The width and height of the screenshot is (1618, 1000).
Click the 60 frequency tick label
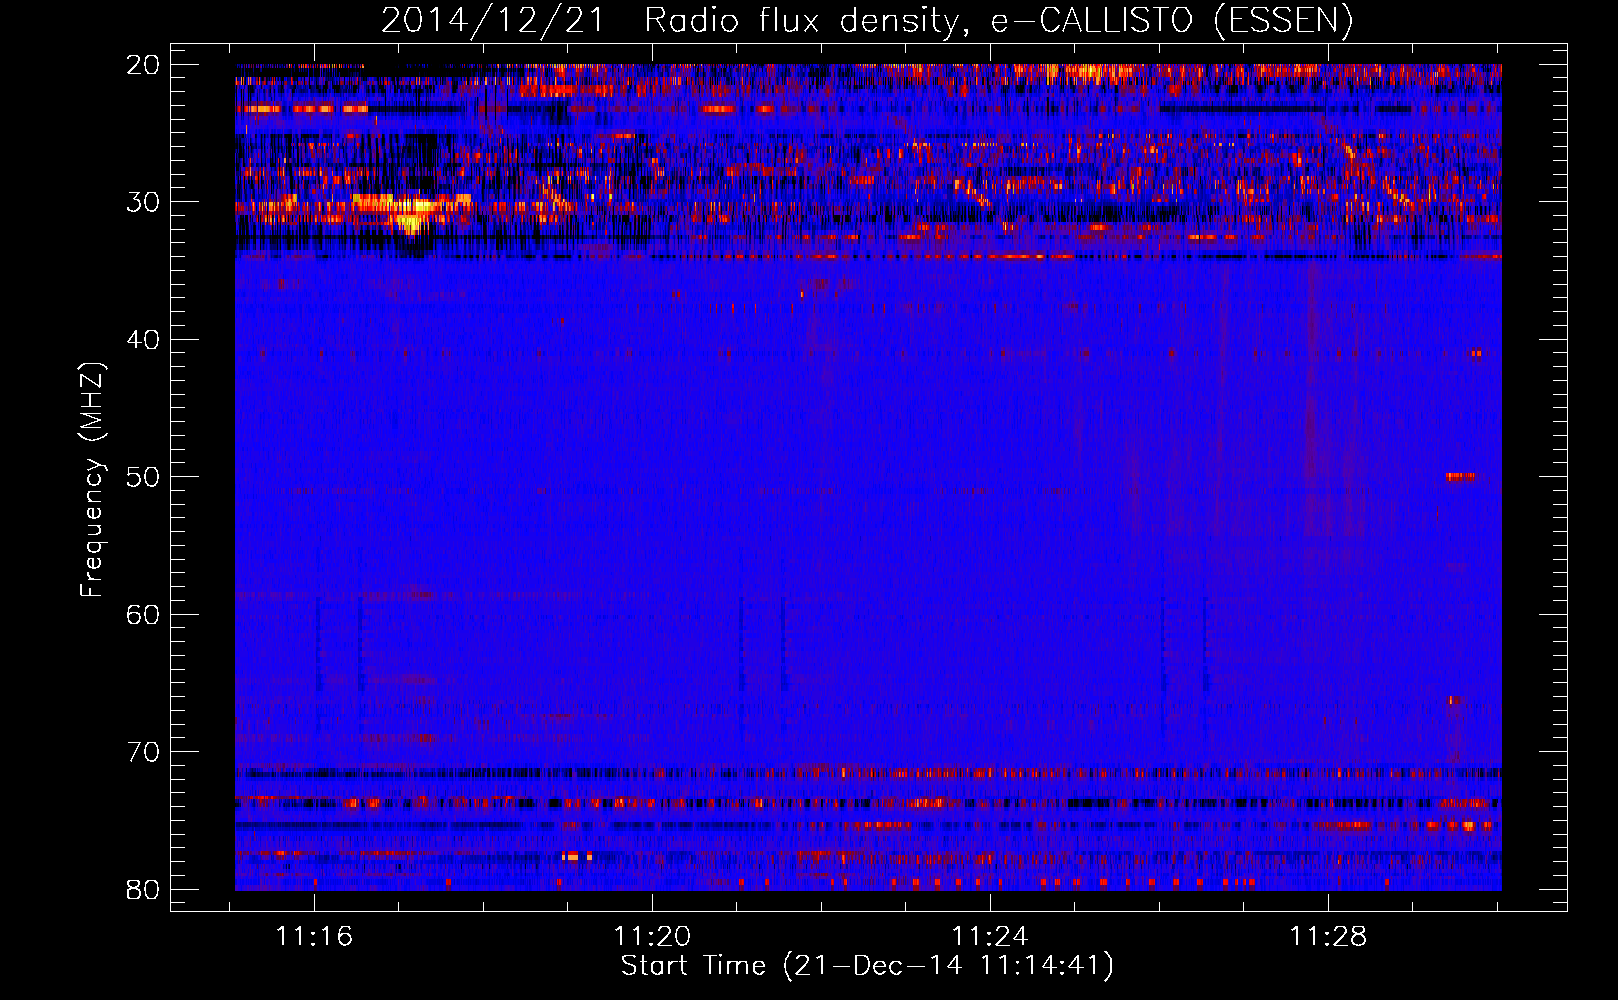(144, 615)
